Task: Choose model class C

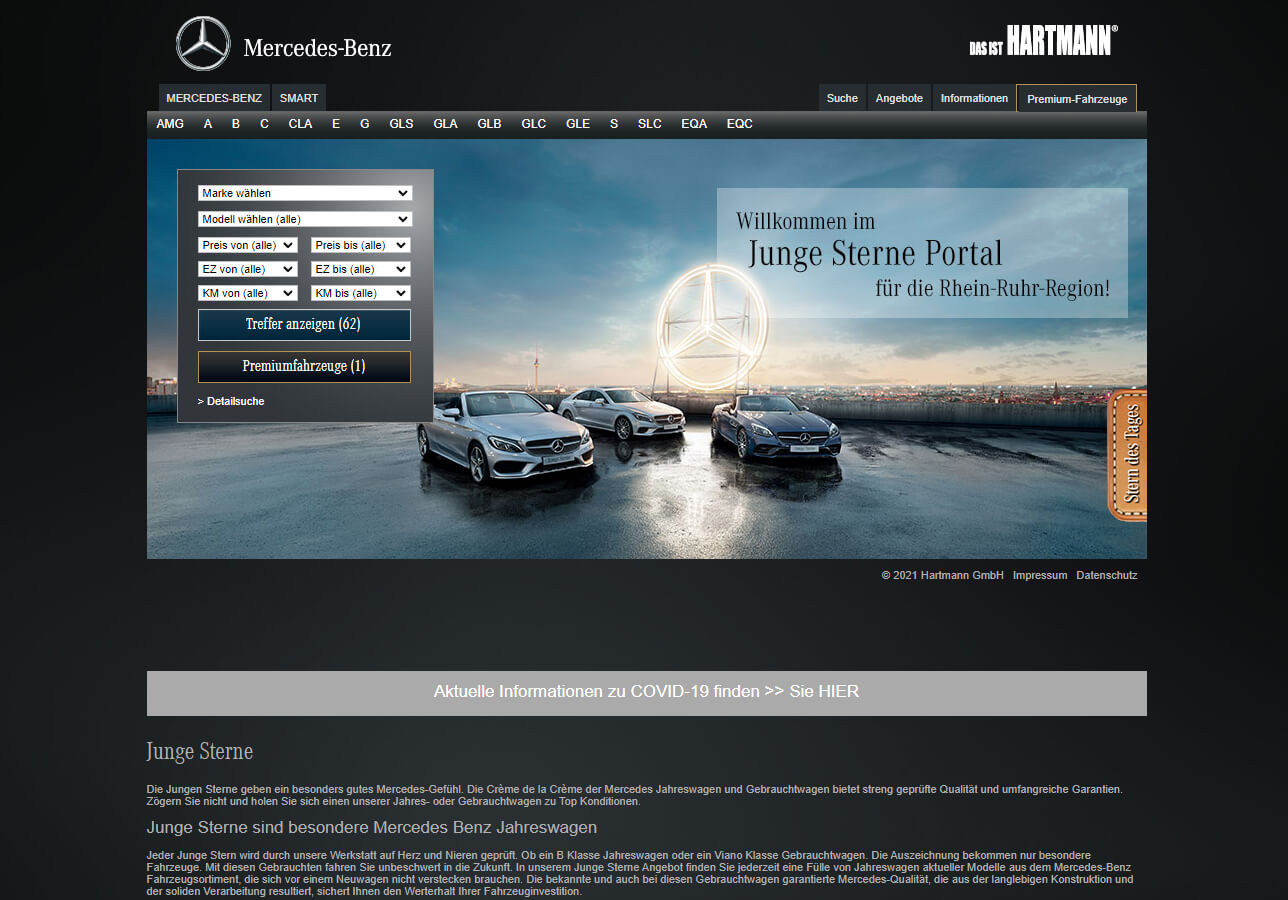Action: tap(264, 124)
